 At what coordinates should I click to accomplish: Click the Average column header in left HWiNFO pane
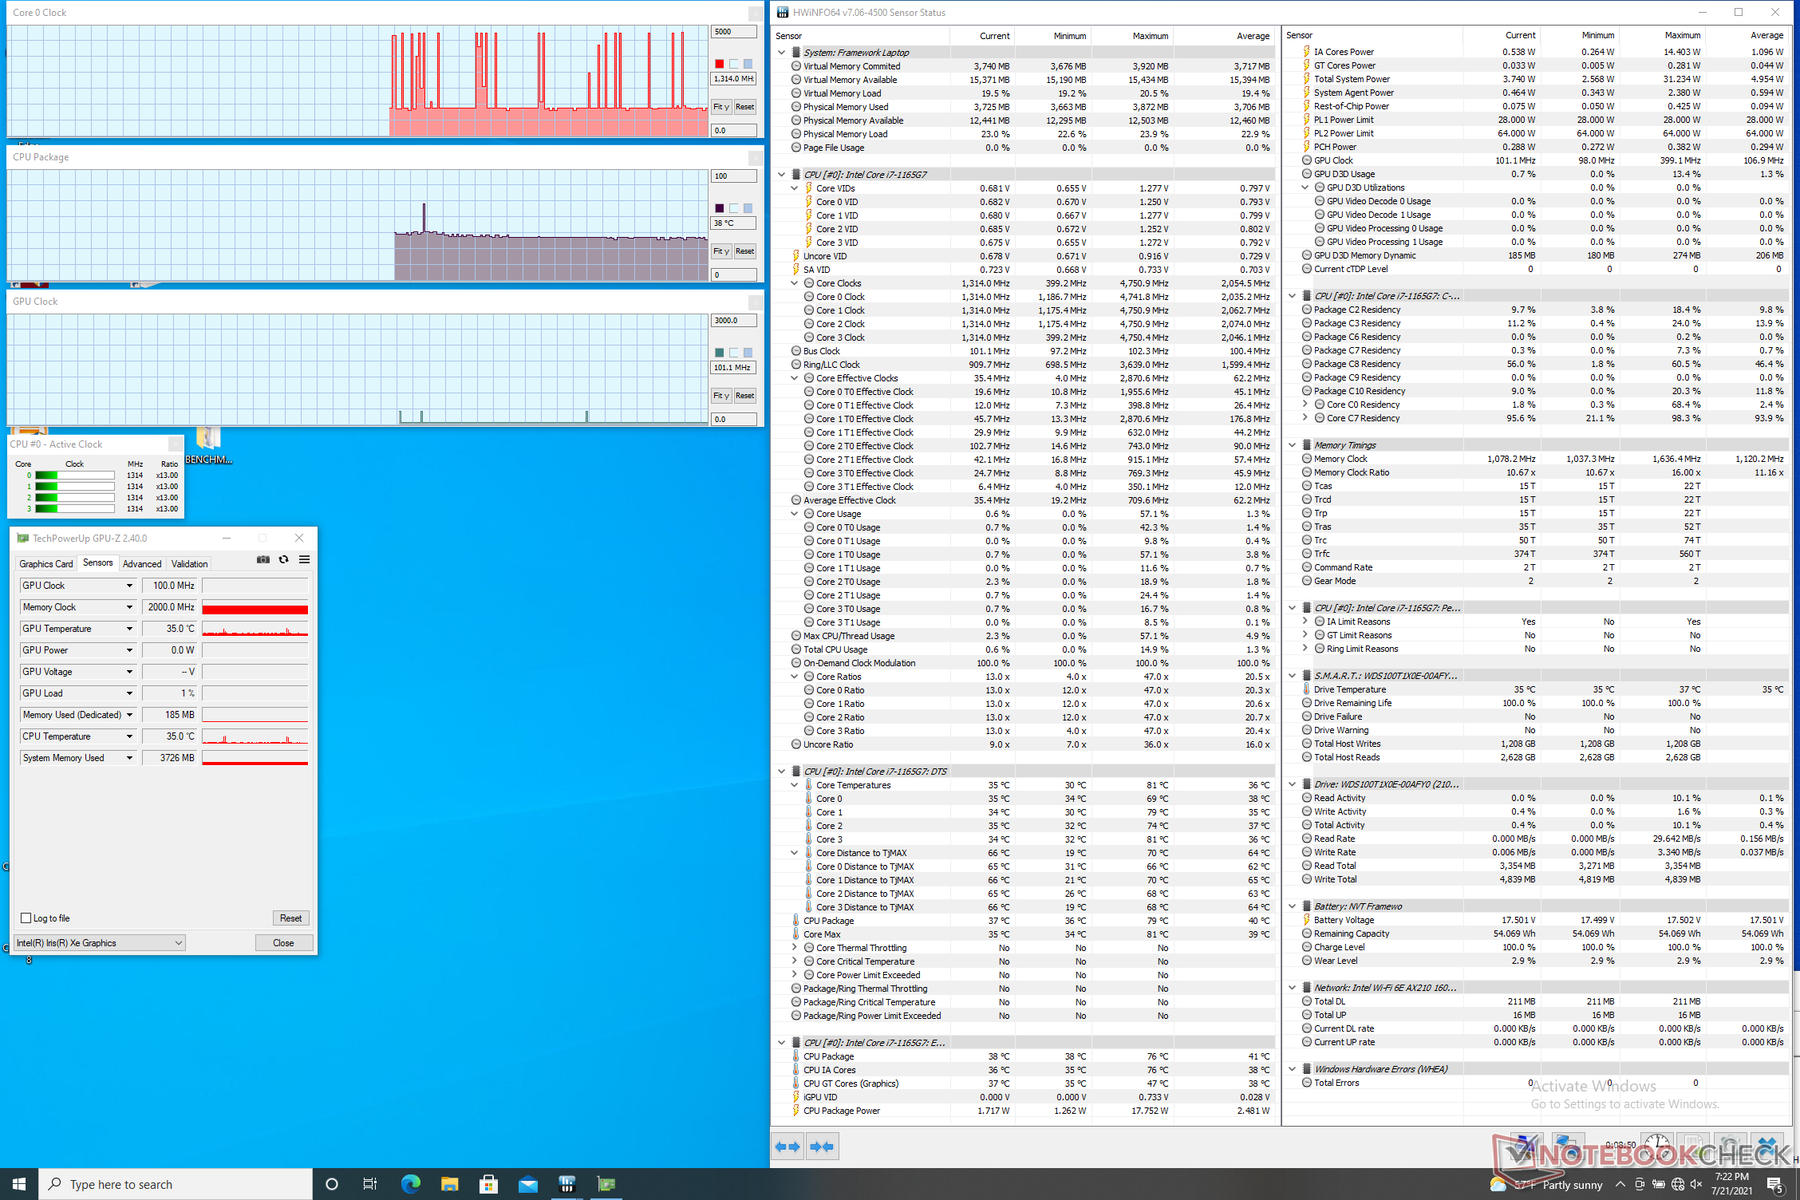tap(1253, 36)
